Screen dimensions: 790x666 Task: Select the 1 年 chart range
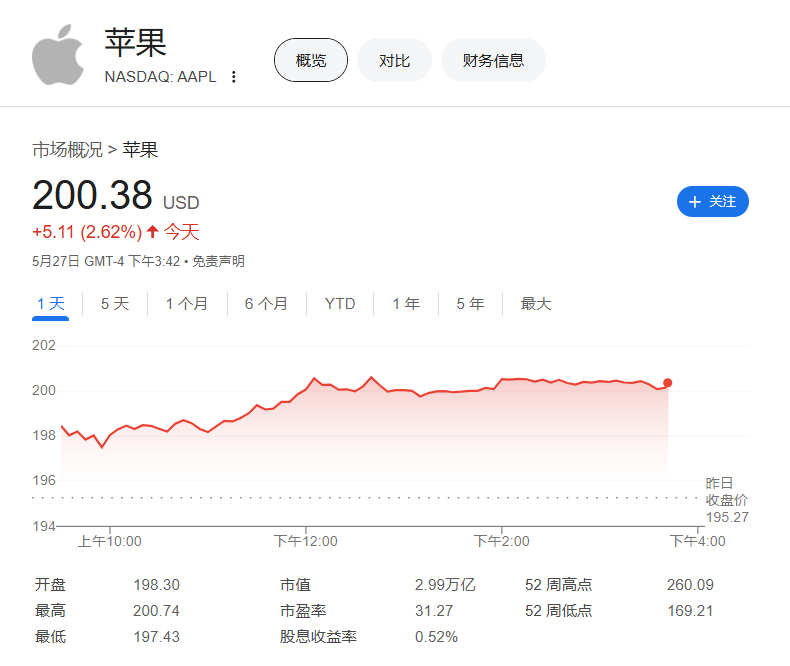point(406,304)
